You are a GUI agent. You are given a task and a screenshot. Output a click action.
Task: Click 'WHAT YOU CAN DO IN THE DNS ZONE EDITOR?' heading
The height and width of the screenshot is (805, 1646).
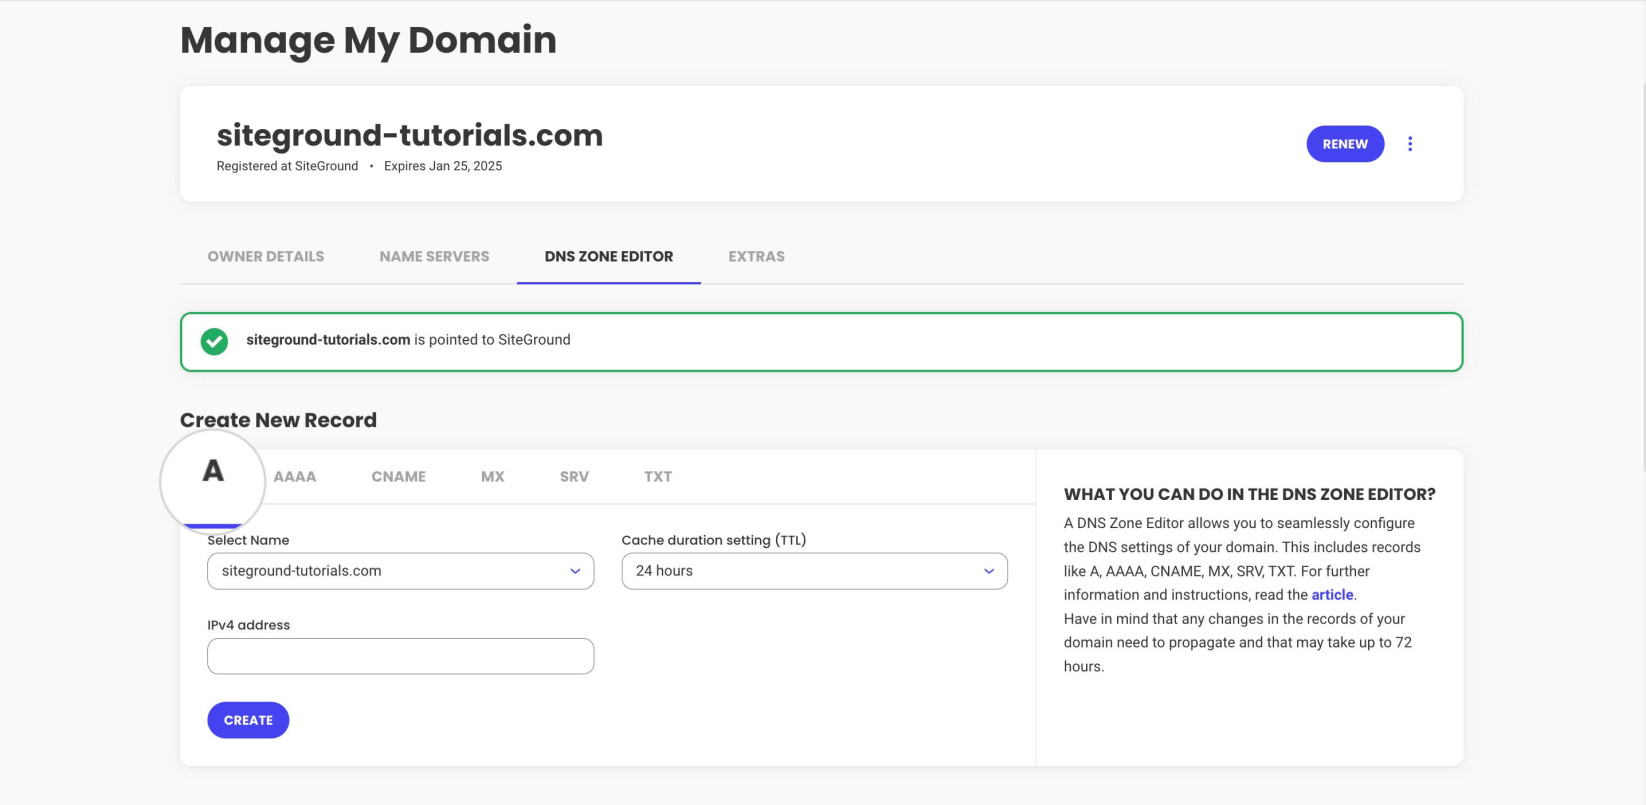[1250, 494]
